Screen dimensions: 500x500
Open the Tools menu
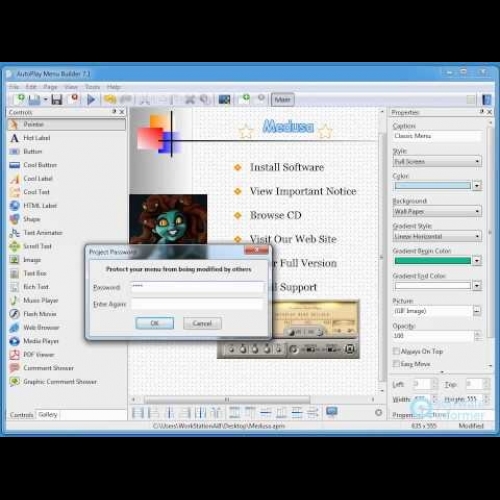(92, 87)
